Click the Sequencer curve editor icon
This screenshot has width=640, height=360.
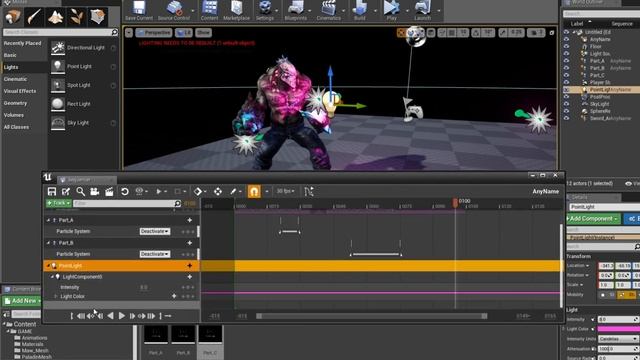[x=309, y=191]
